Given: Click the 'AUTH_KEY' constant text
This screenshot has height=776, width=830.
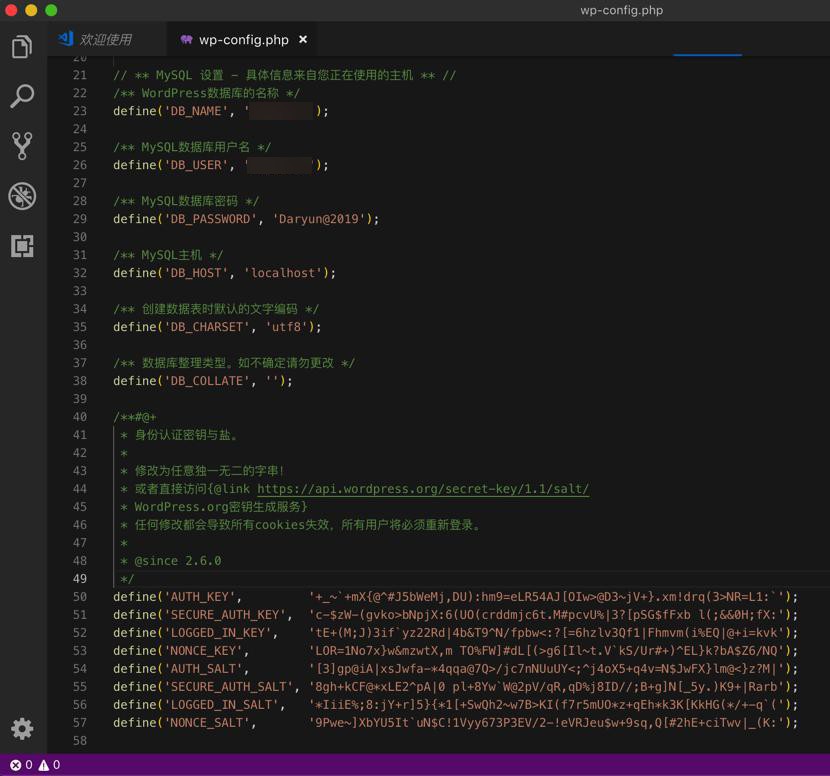Looking at the screenshot, I should [x=200, y=597].
